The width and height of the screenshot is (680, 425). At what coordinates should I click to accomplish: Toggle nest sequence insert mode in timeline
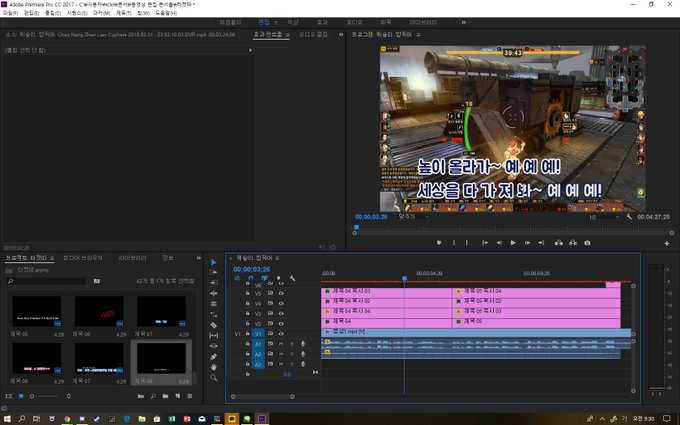click(x=237, y=278)
